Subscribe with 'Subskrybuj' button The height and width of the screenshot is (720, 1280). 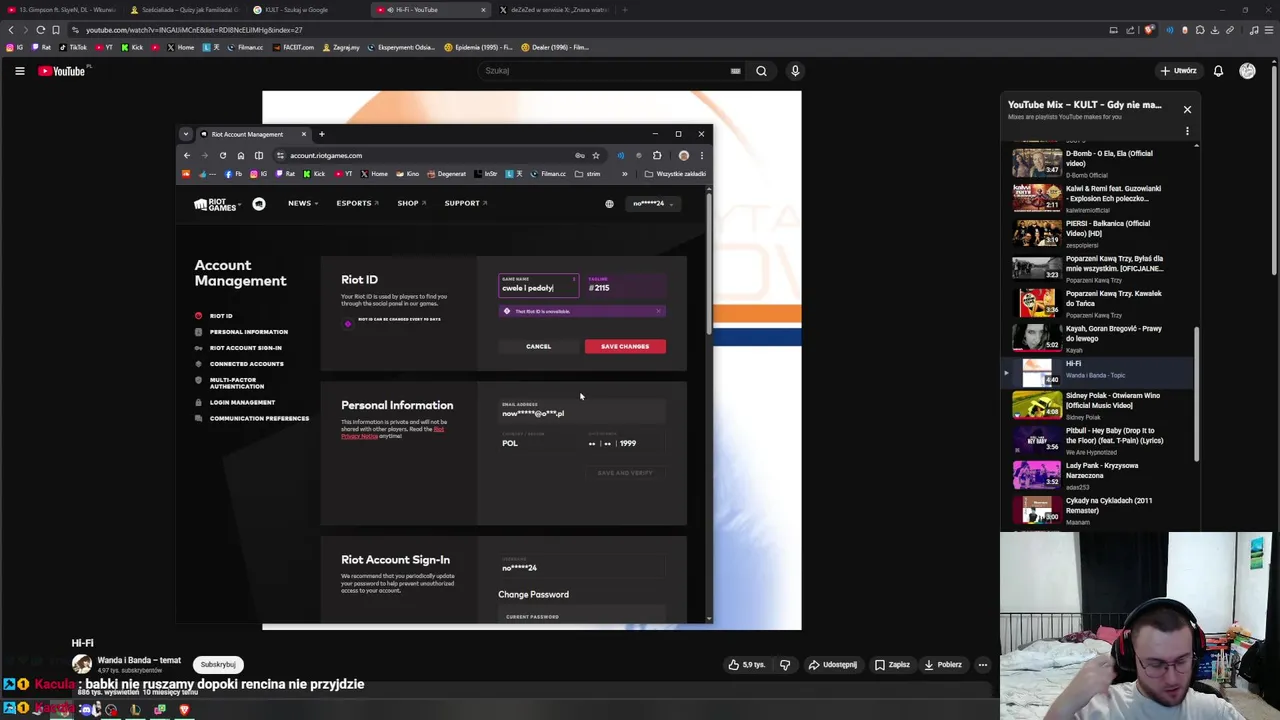coord(218,664)
